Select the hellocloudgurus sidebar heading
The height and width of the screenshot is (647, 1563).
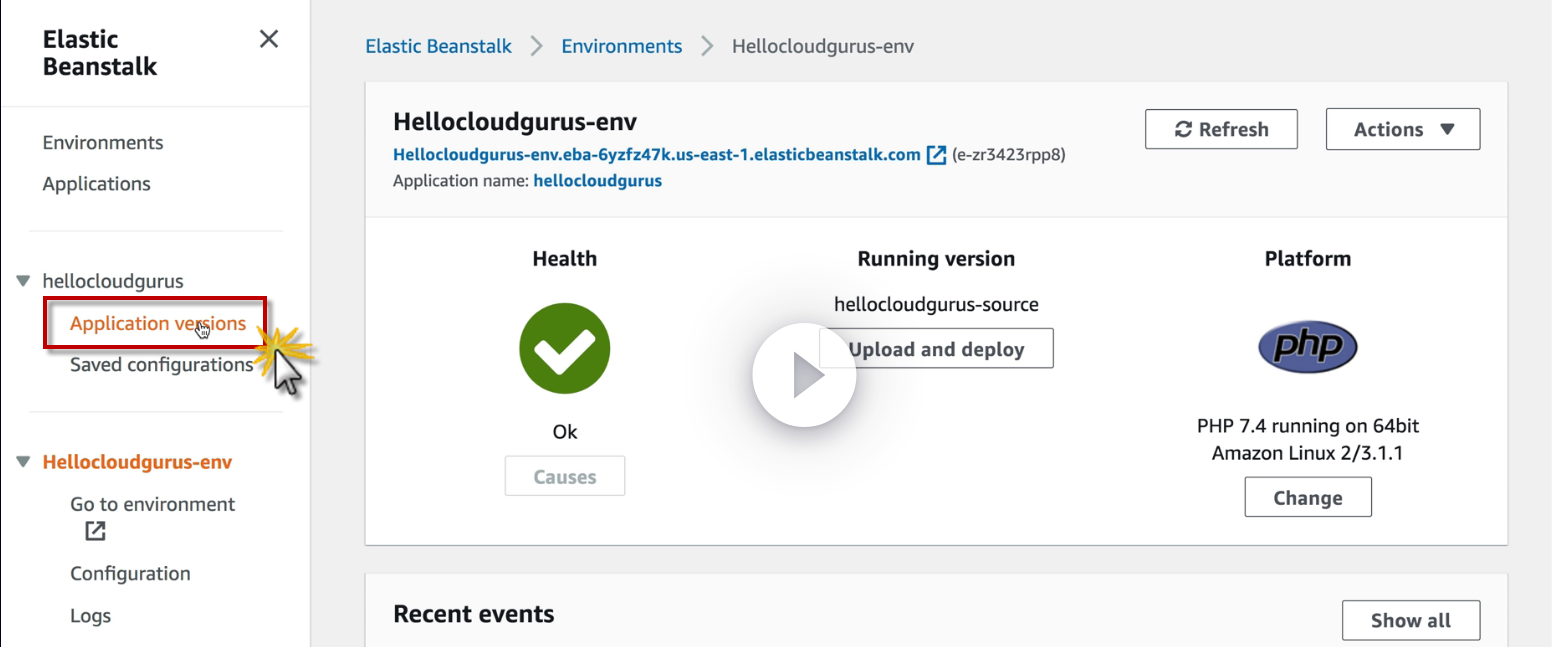(x=113, y=281)
